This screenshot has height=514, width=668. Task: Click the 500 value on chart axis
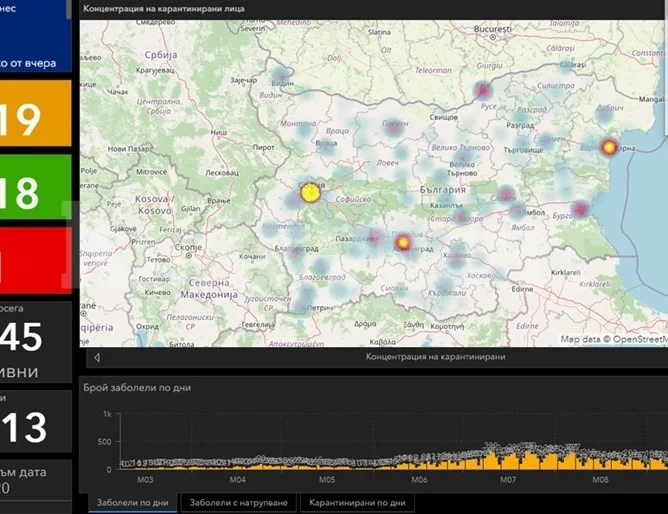pos(104,442)
